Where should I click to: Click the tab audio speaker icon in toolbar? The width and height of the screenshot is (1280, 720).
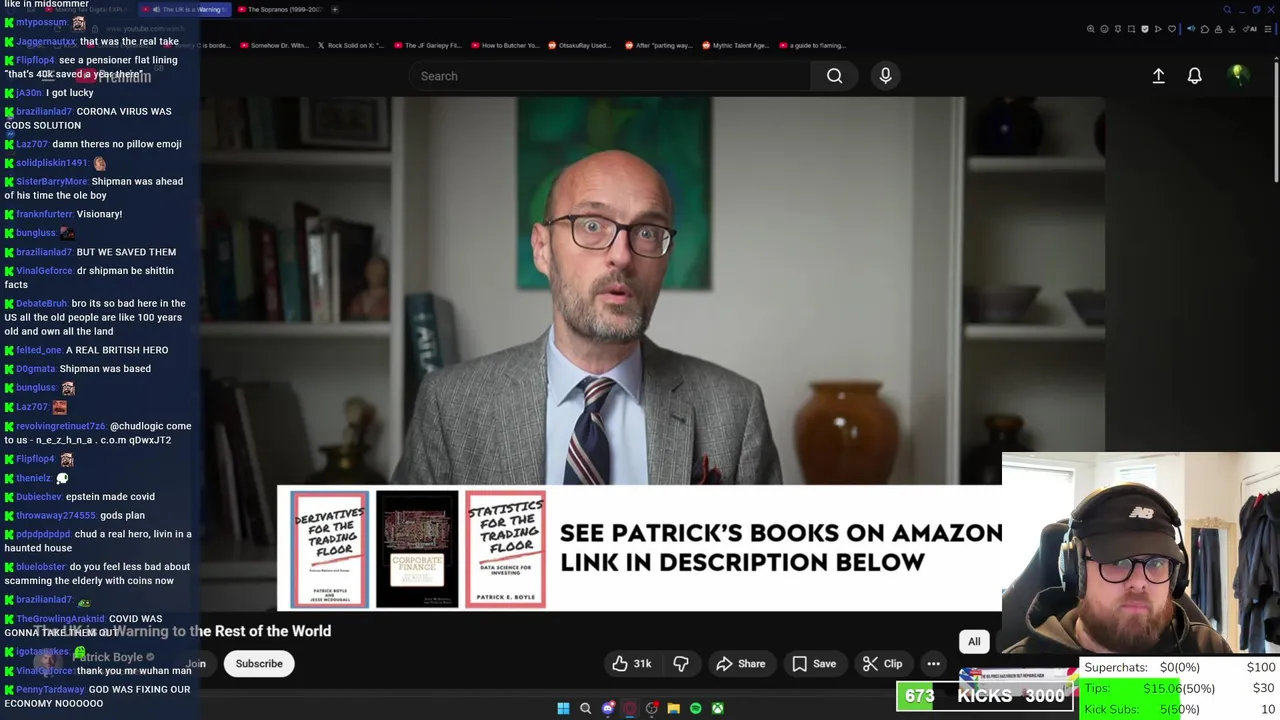point(1191,29)
